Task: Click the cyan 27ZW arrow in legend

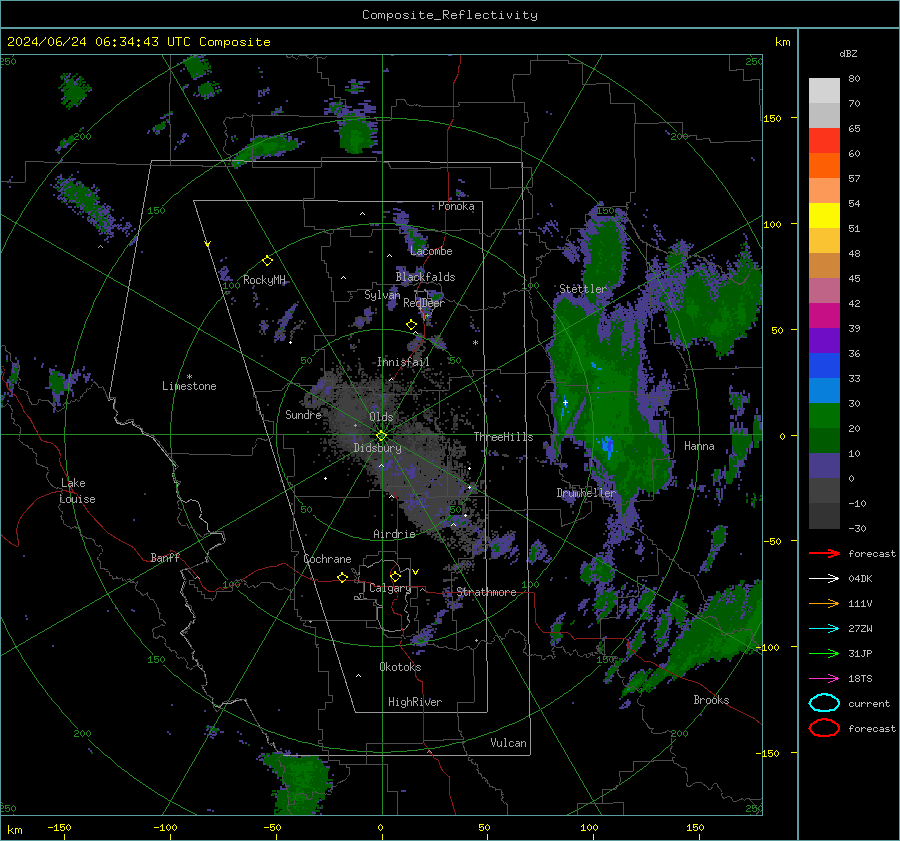Action: click(824, 629)
